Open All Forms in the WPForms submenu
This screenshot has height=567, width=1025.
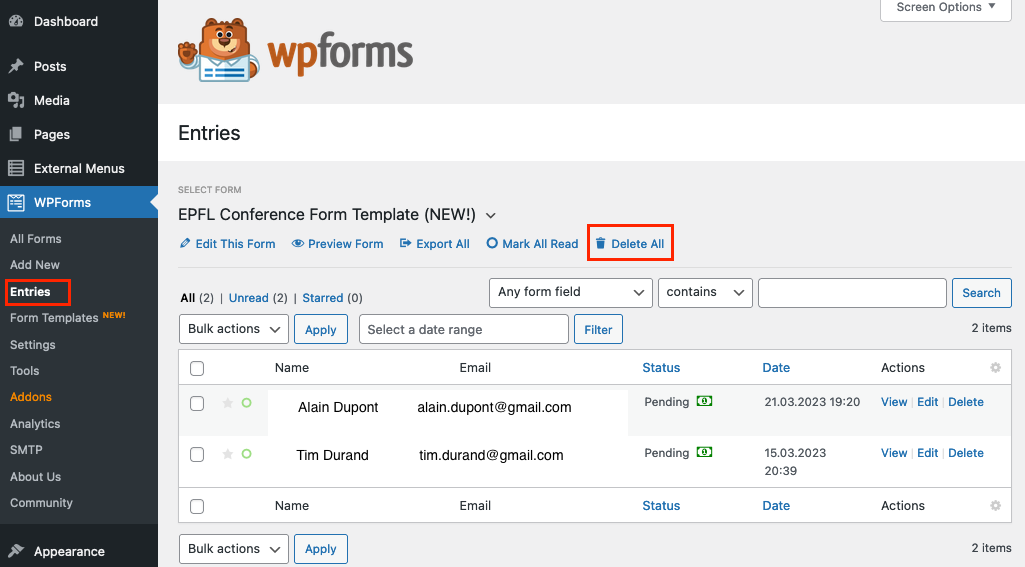(x=35, y=239)
